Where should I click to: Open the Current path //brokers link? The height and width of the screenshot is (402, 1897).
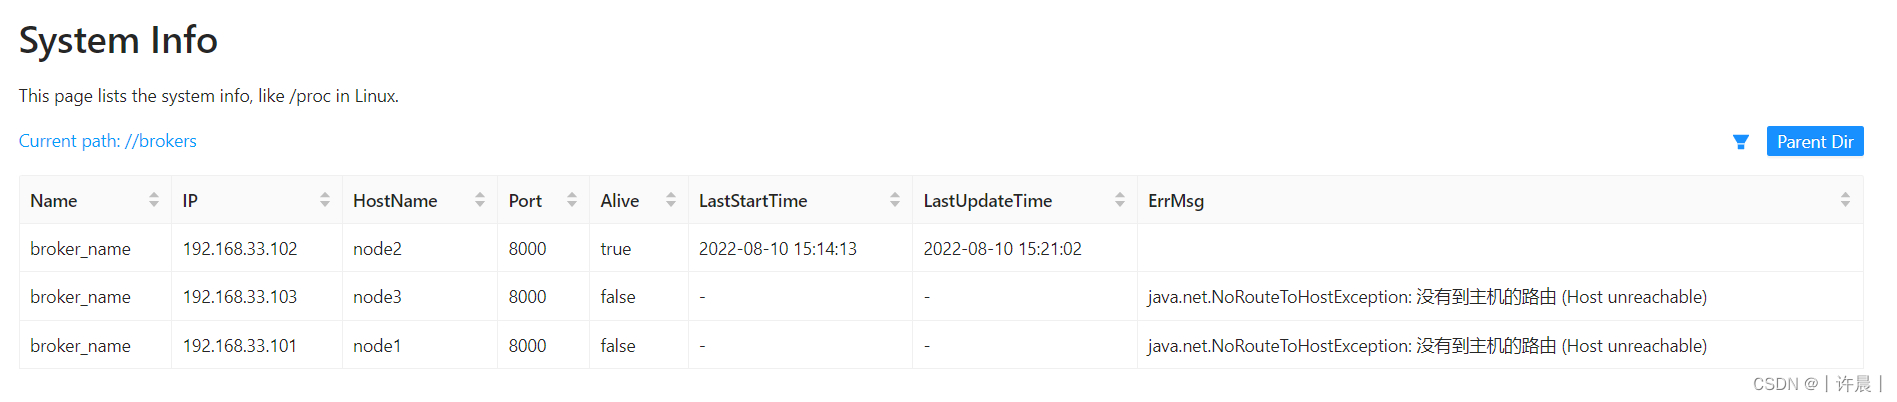coord(108,141)
